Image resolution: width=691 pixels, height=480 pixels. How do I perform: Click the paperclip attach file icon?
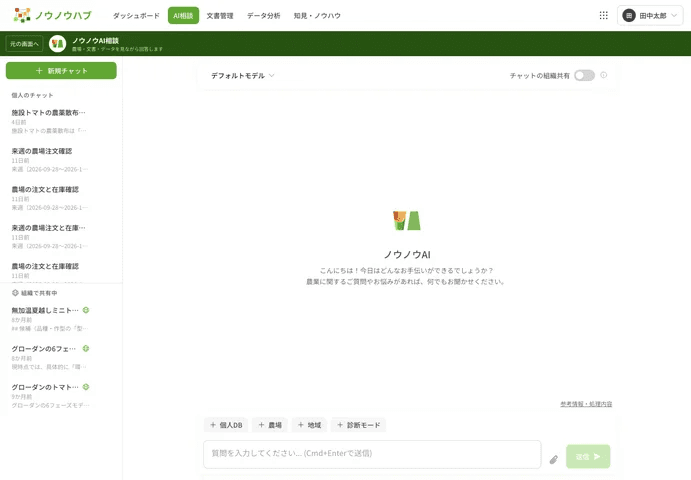tap(554, 459)
